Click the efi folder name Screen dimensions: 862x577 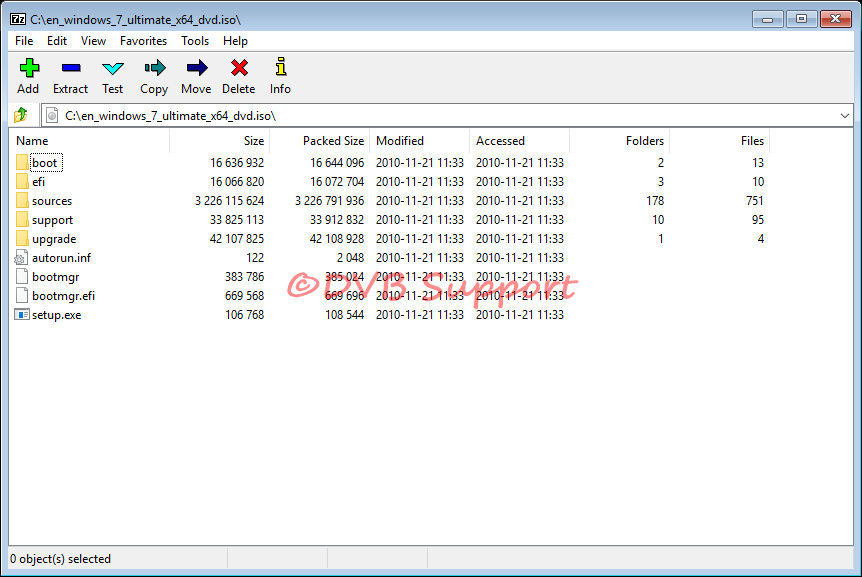coord(38,182)
